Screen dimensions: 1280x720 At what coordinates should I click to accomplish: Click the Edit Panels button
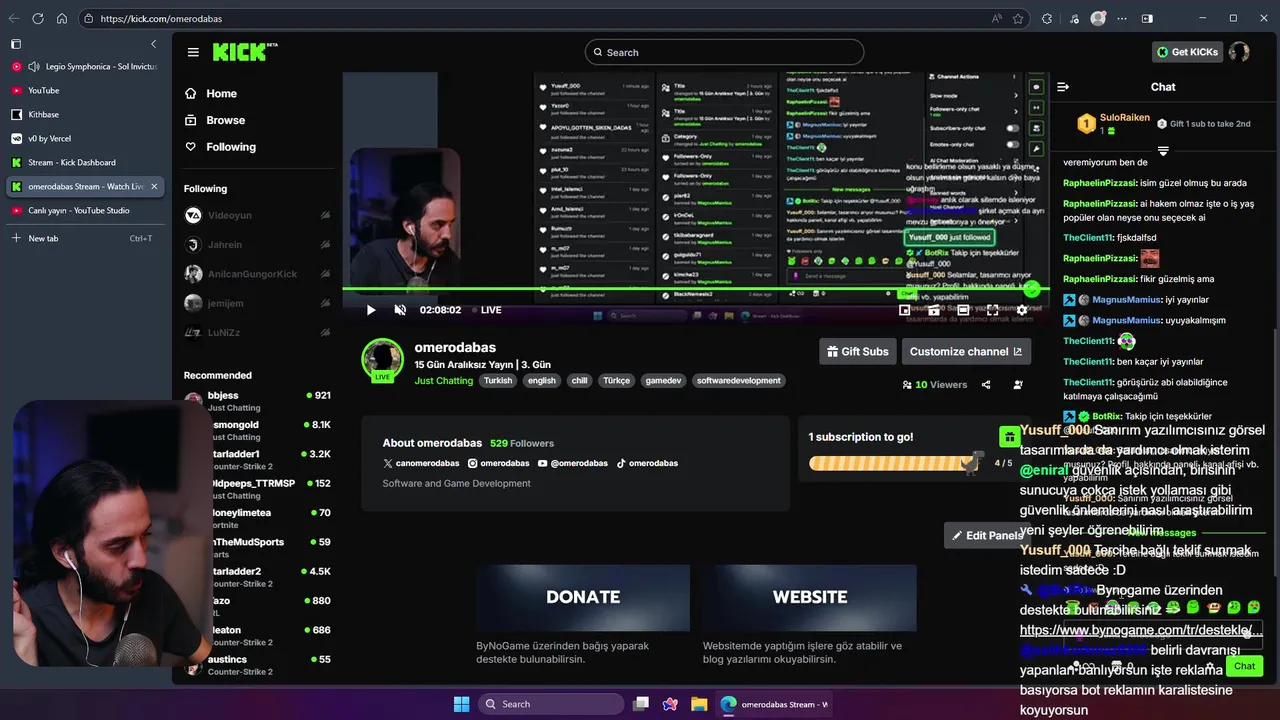pyautogui.click(x=988, y=535)
